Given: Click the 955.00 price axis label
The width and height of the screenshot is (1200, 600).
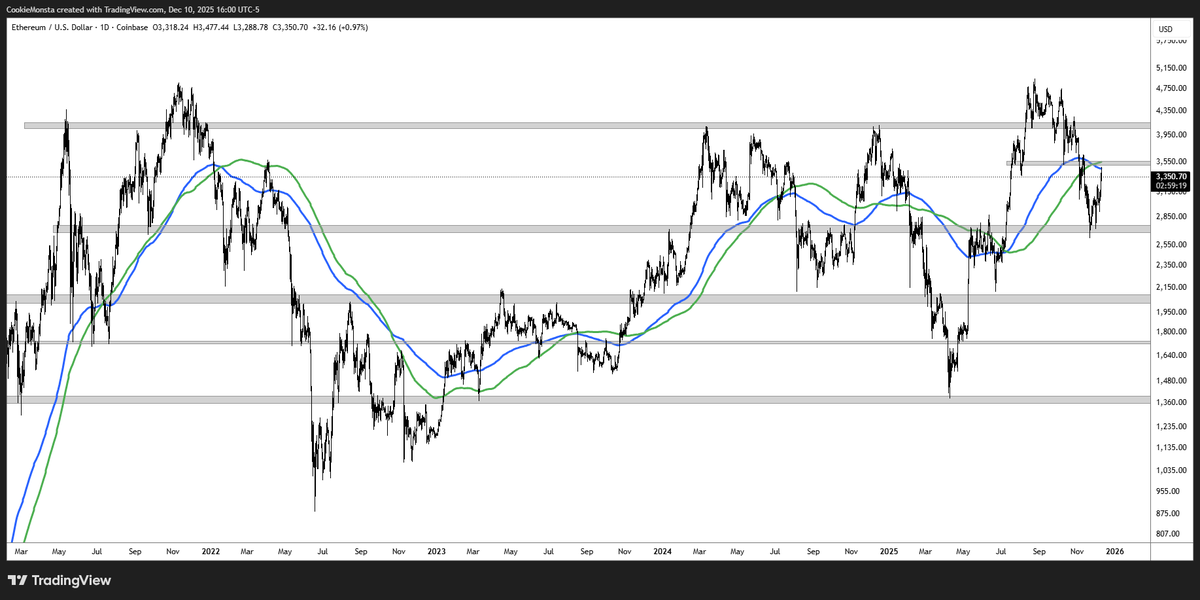Looking at the screenshot, I should pos(1168,491).
